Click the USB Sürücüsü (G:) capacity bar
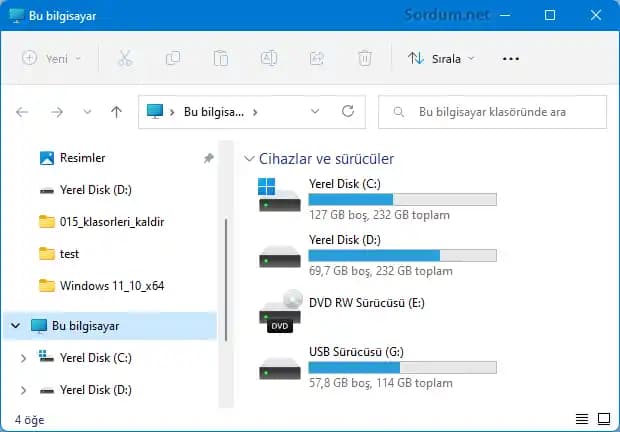This screenshot has width=620, height=432. click(x=402, y=367)
